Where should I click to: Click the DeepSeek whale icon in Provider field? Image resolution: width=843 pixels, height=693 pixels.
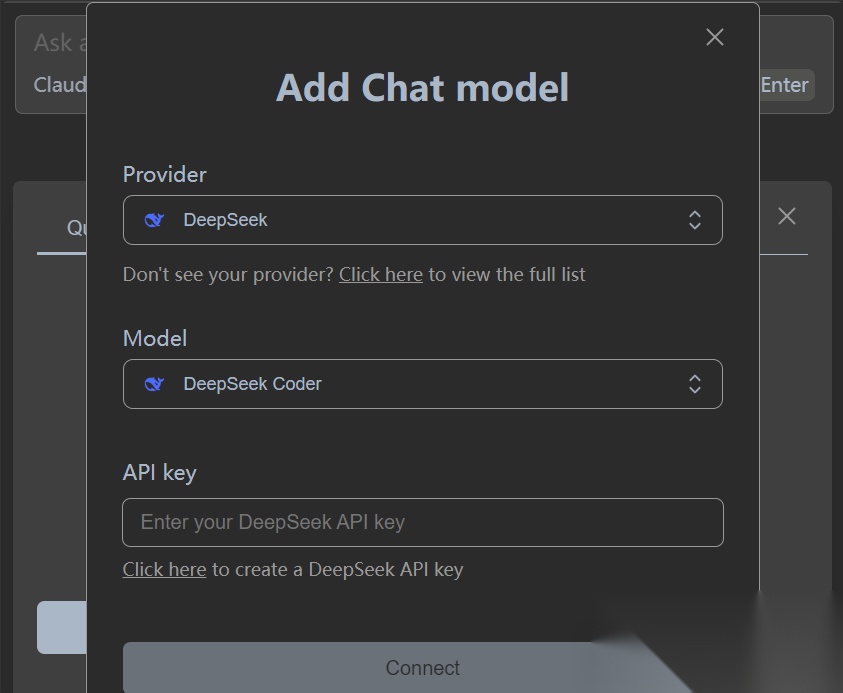(154, 220)
